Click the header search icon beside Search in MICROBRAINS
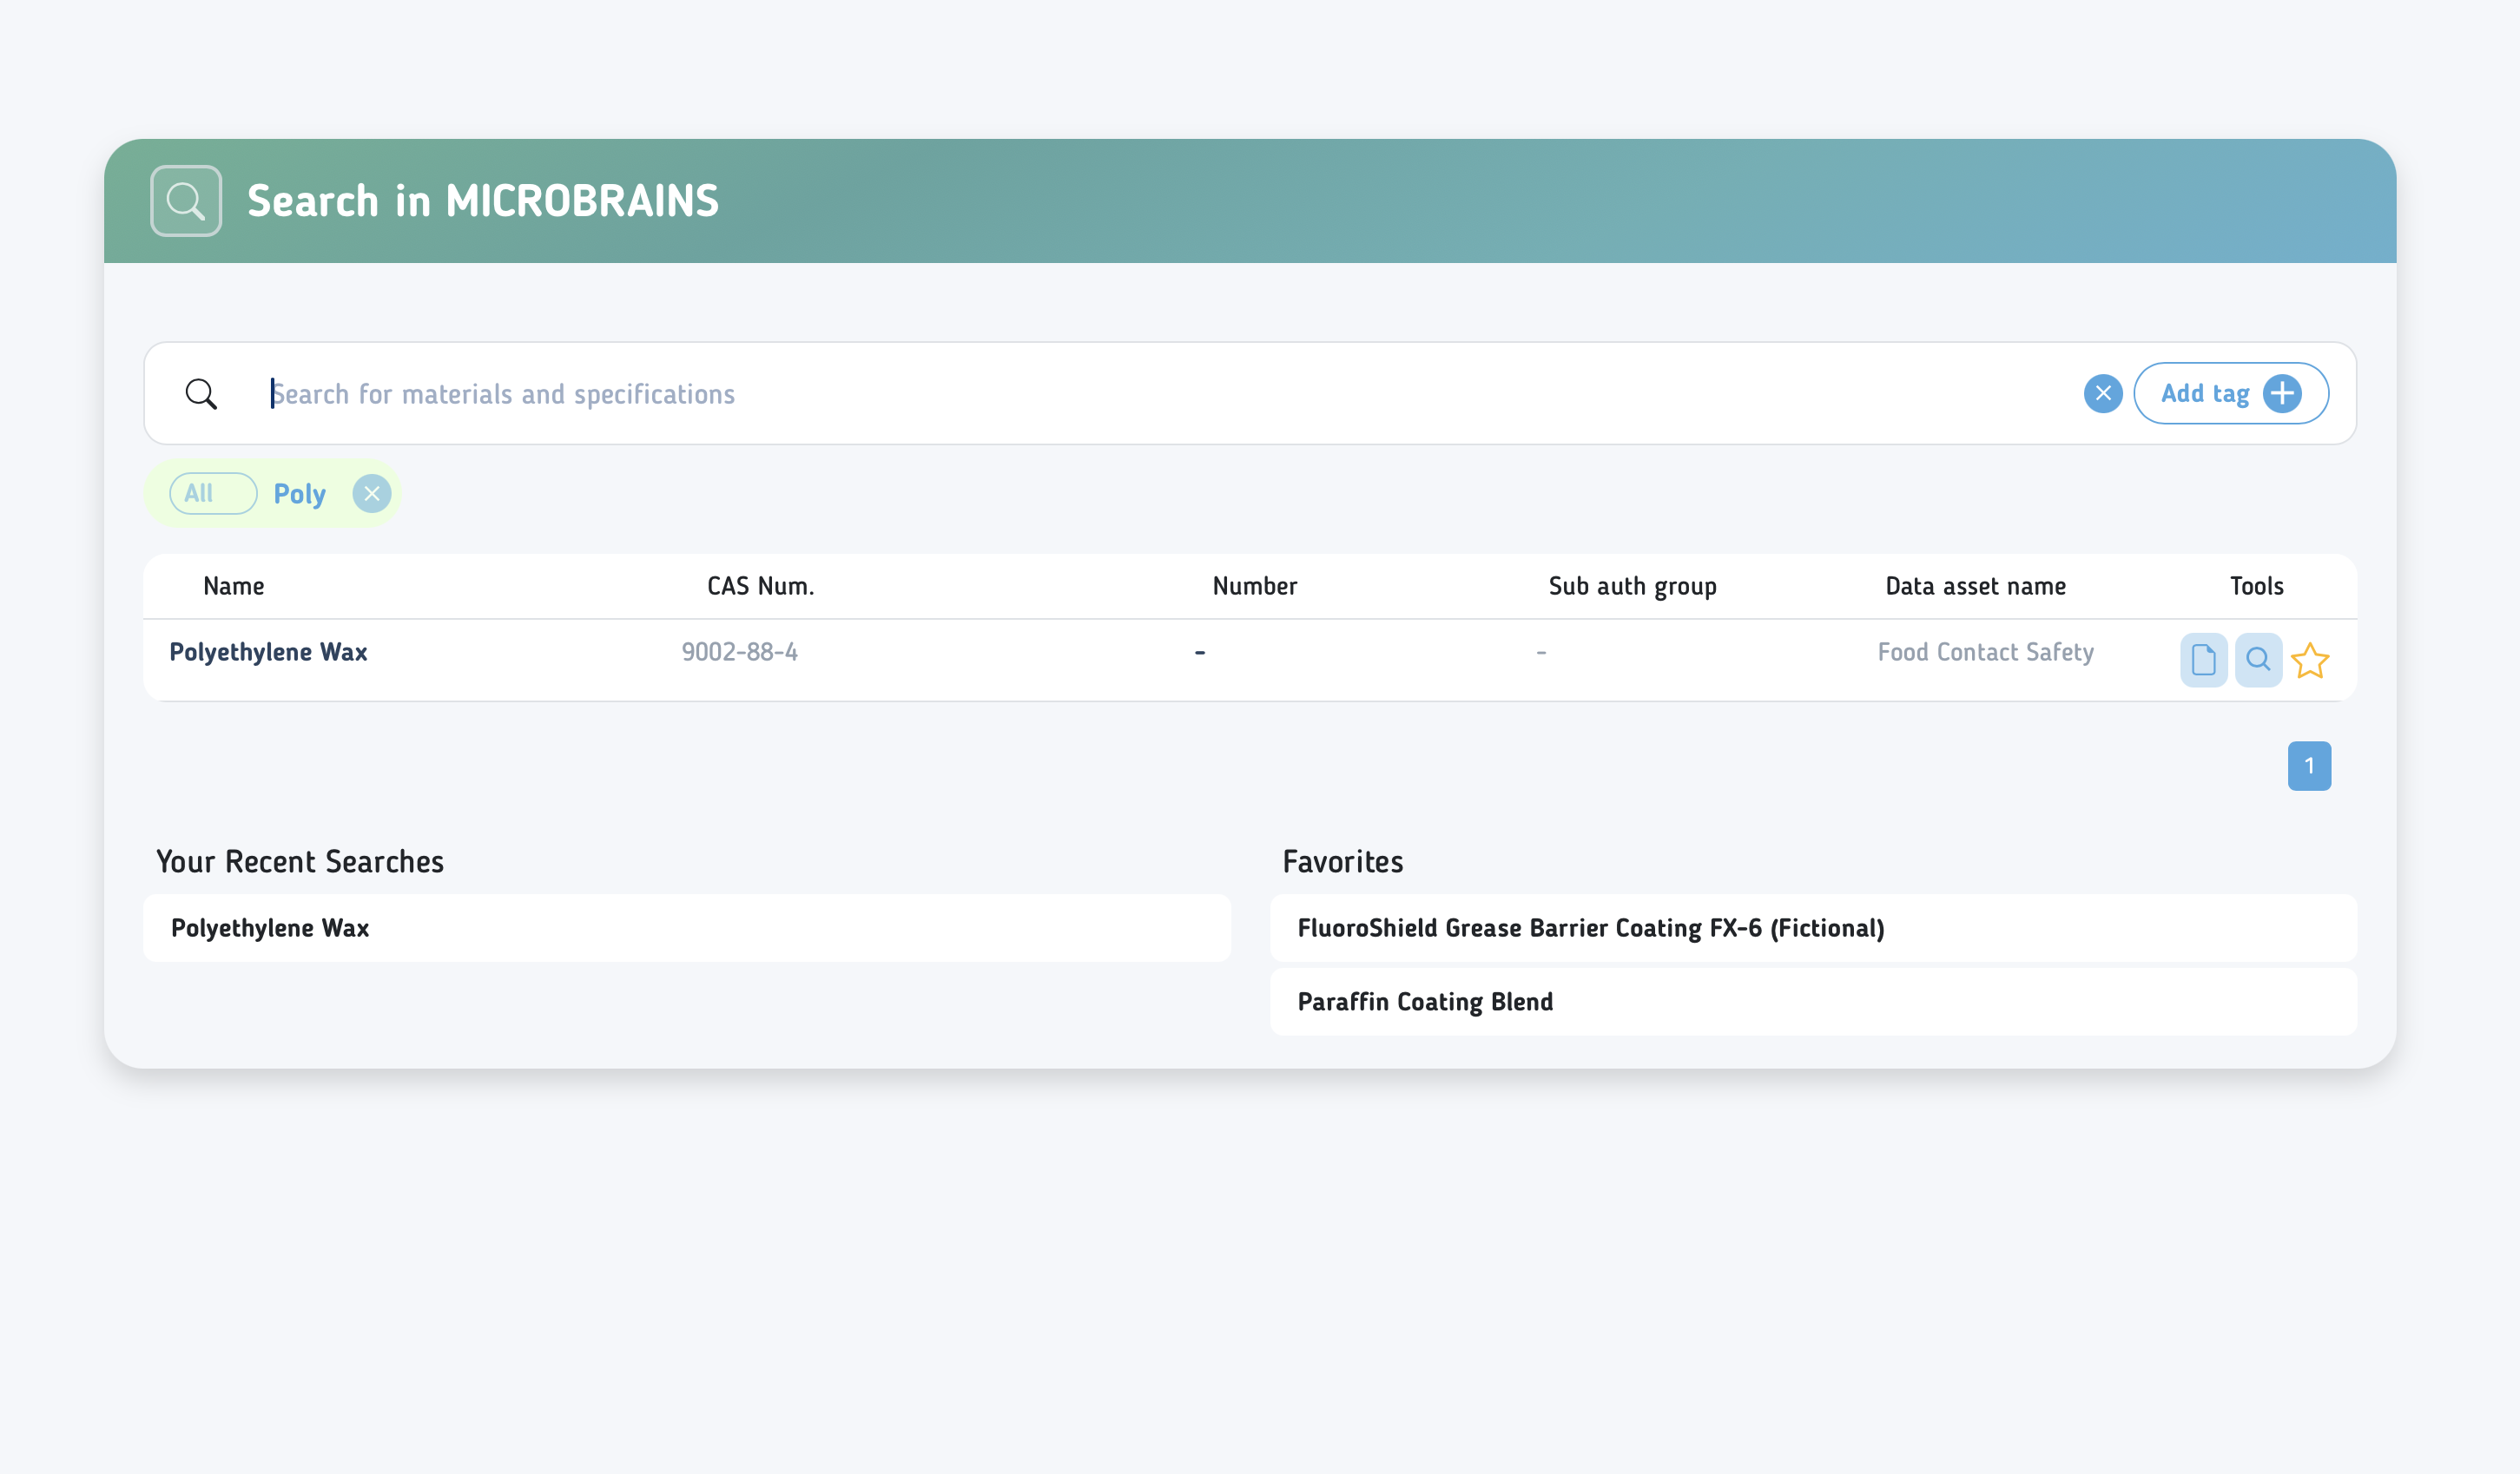 [186, 201]
